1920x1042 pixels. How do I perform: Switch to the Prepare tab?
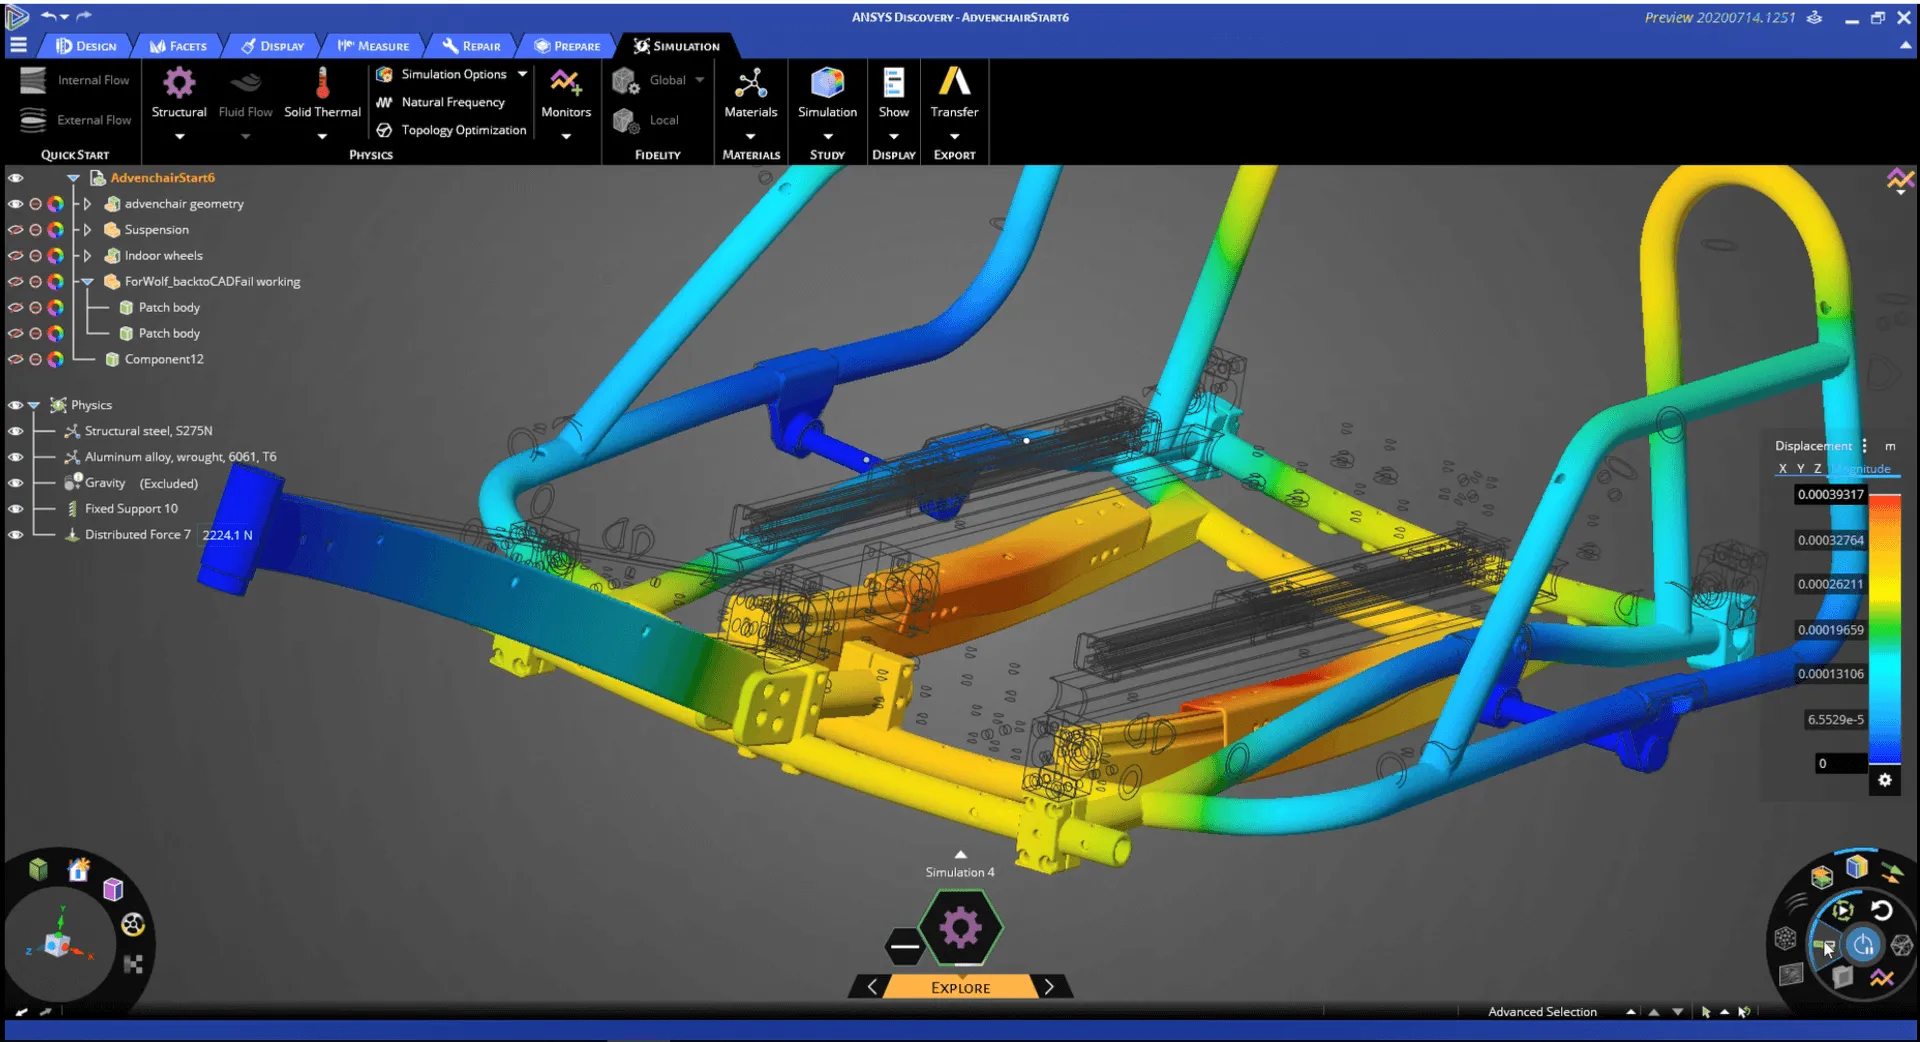pos(567,46)
